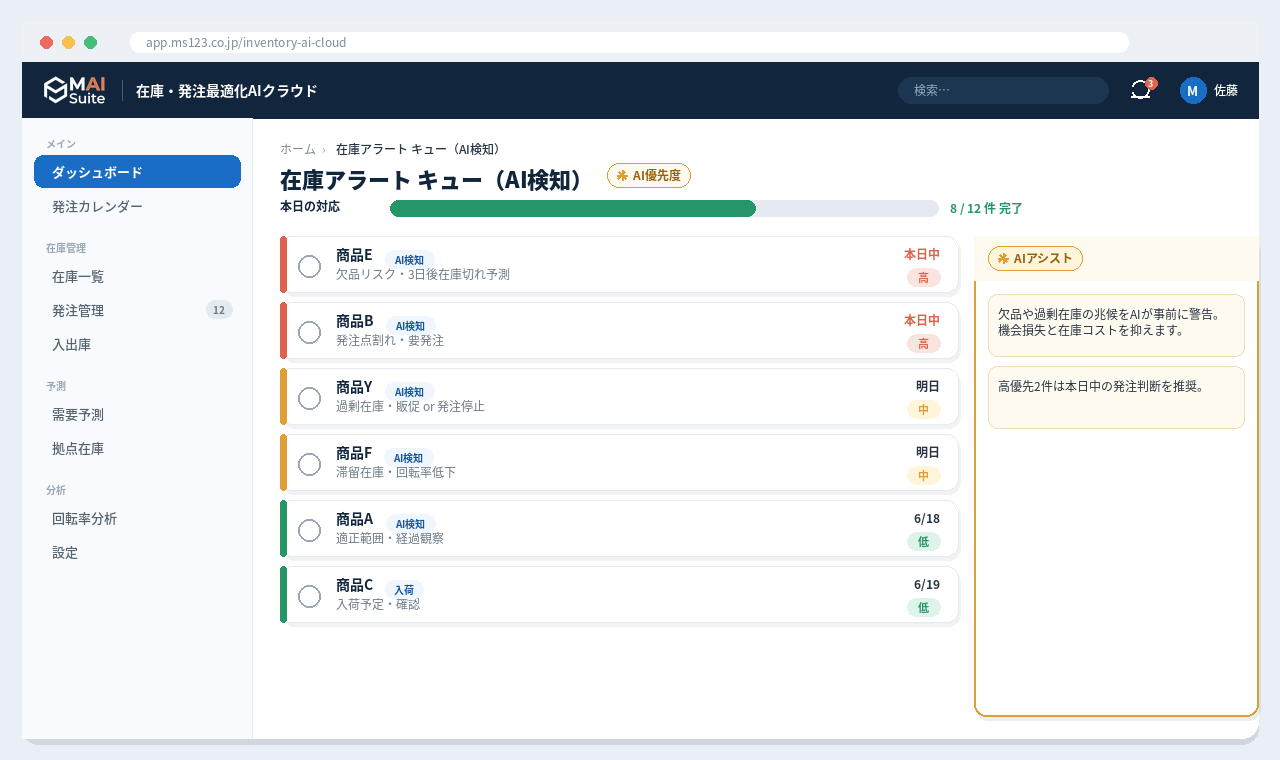
Task: Click '過剰在庫・販促 or 発注停止' description
Action: tap(410, 406)
